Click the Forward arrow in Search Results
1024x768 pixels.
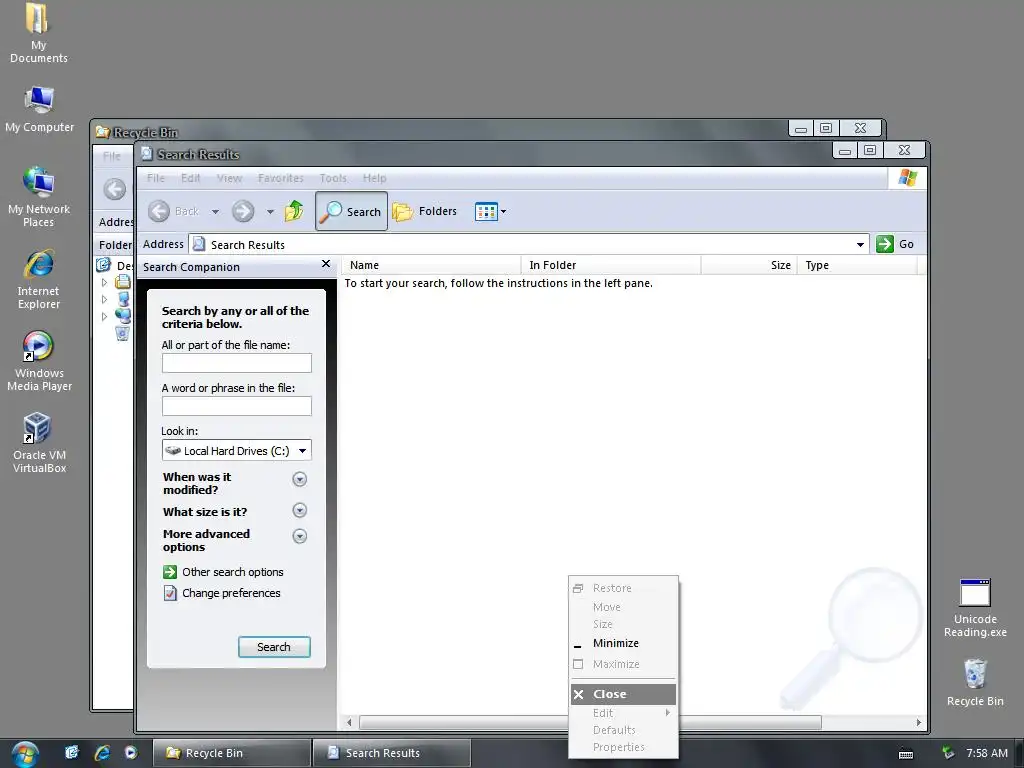point(243,211)
